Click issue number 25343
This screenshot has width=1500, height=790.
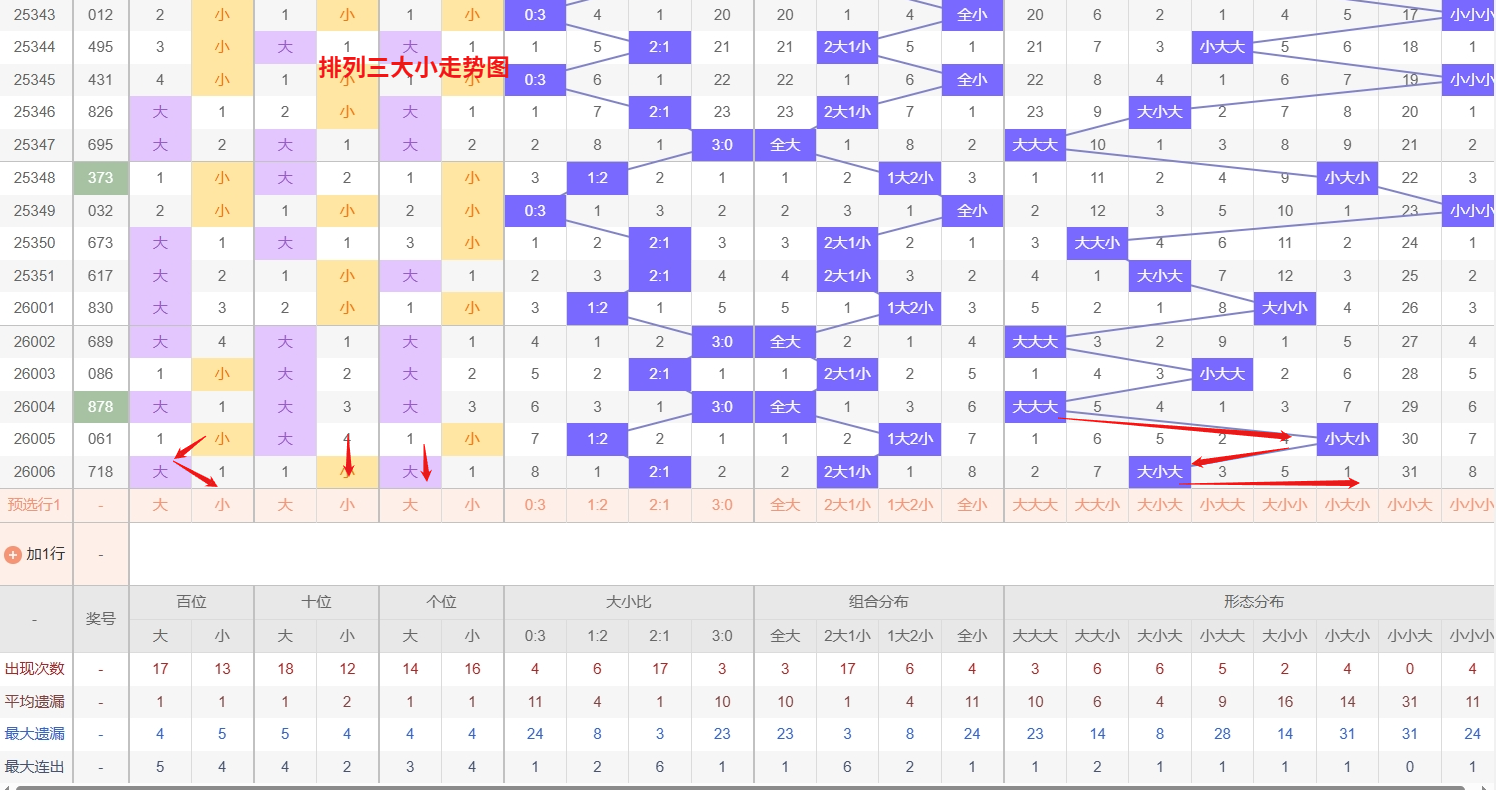(35, 15)
